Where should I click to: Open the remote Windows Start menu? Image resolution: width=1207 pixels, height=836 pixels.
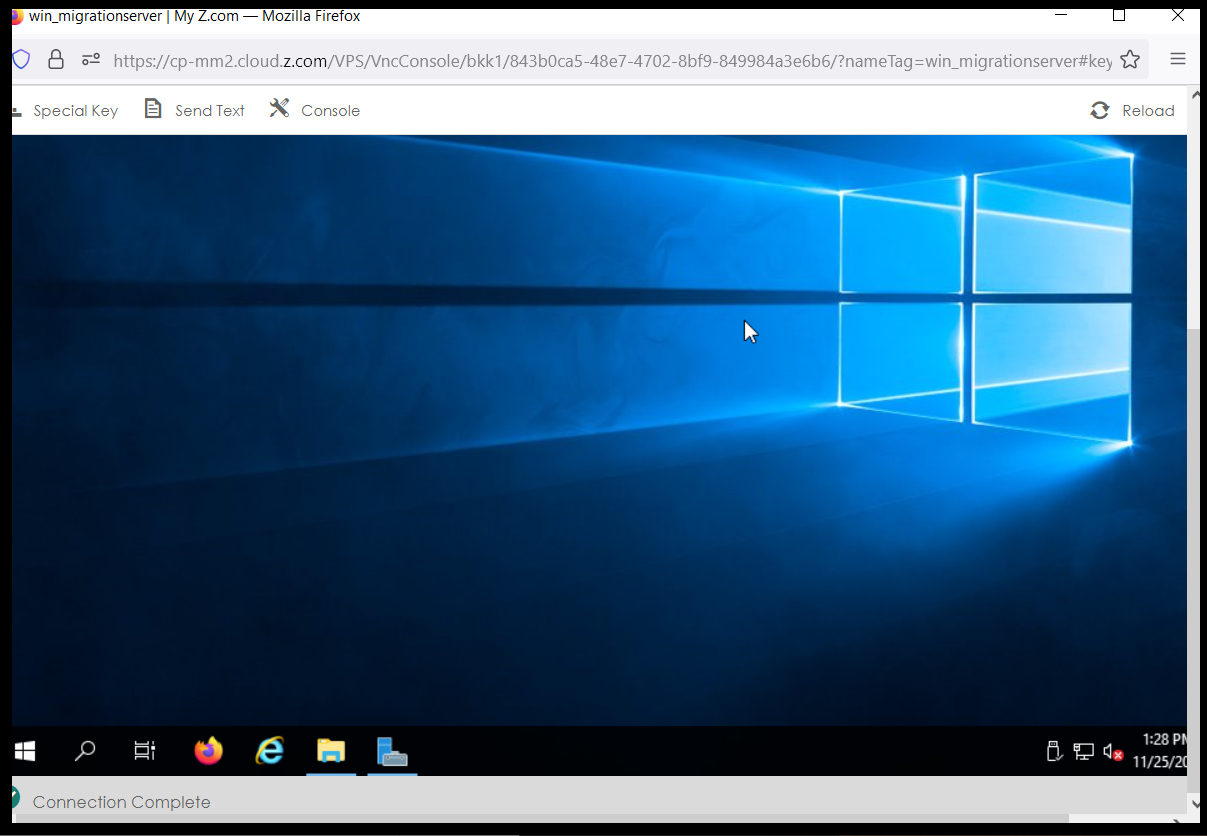click(x=26, y=750)
